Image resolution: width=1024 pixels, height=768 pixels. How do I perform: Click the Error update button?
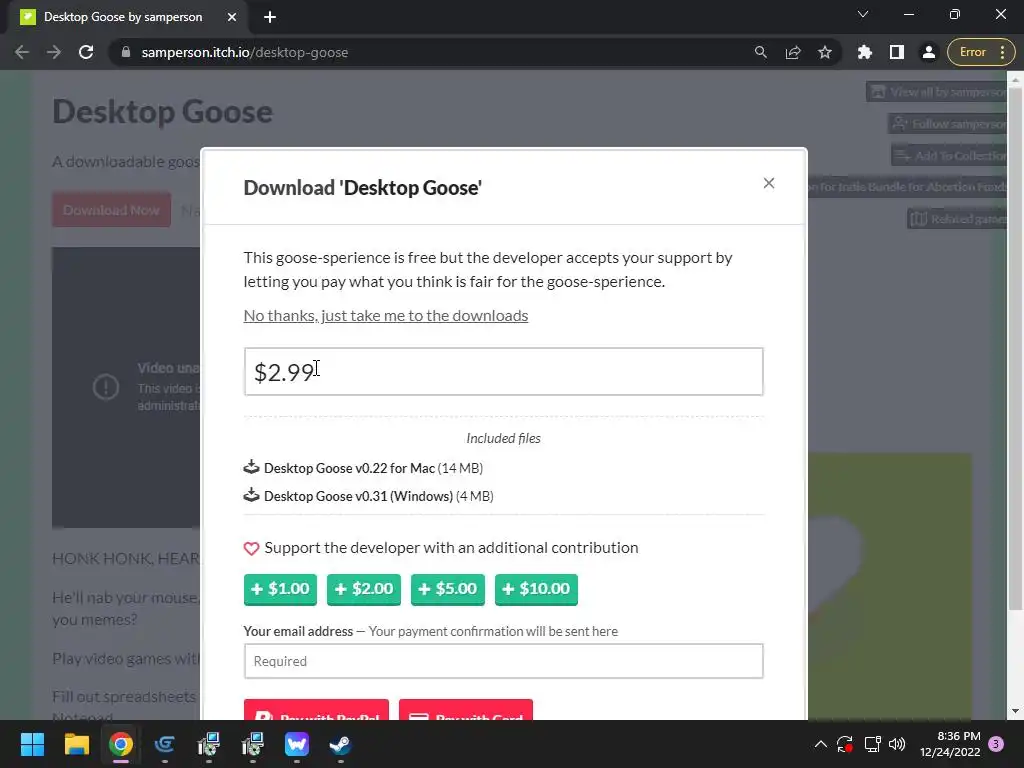click(981, 52)
